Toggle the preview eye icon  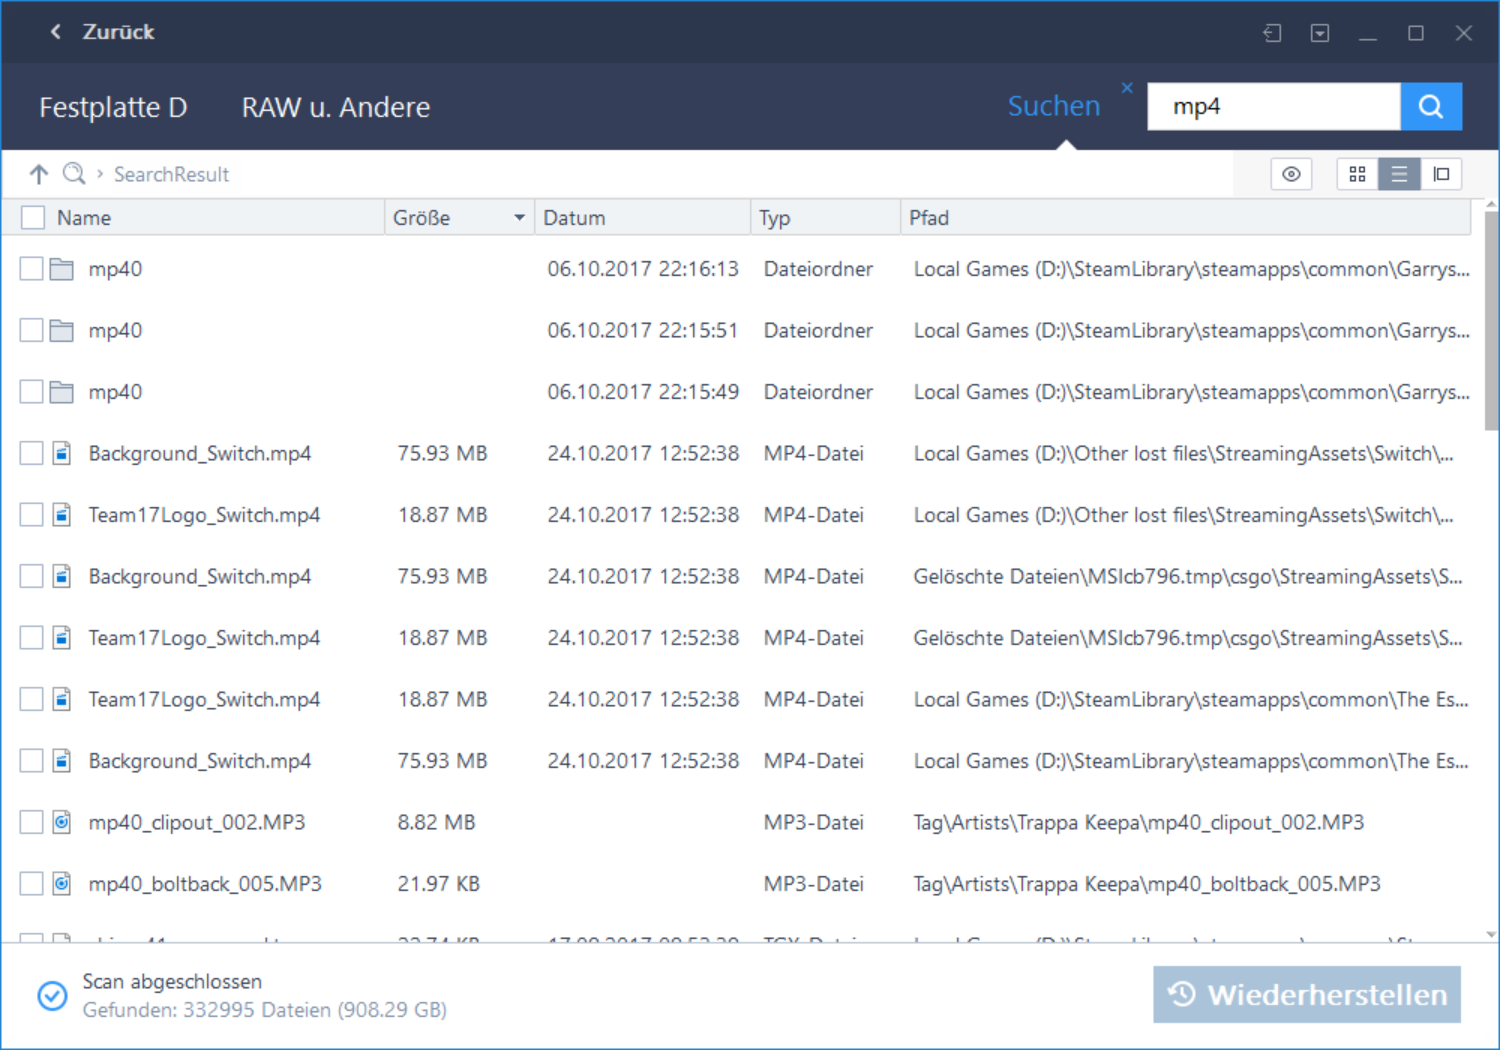tap(1291, 174)
